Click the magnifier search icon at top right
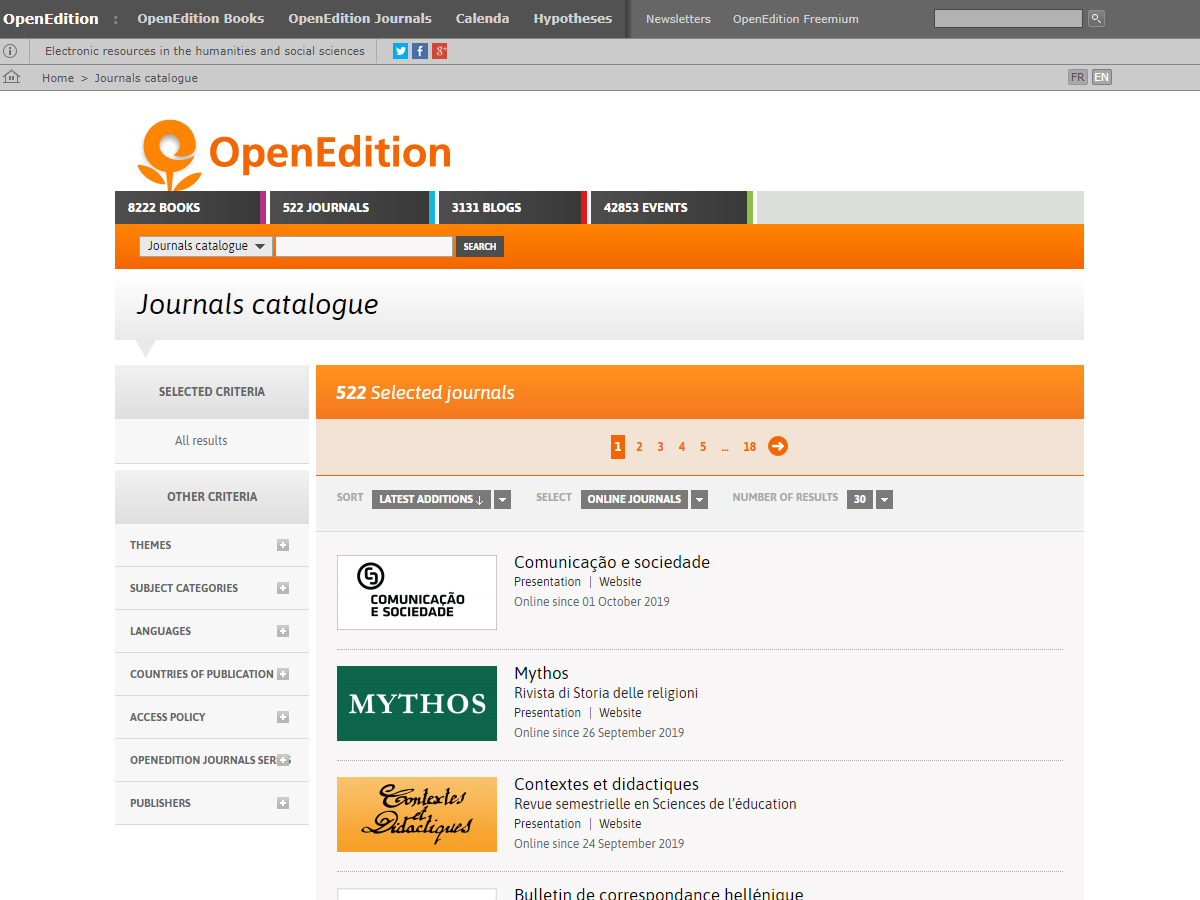This screenshot has width=1200, height=900. click(1096, 19)
